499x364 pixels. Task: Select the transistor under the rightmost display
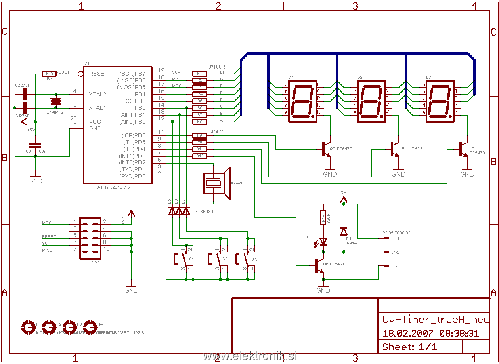pyautogui.click(x=464, y=150)
